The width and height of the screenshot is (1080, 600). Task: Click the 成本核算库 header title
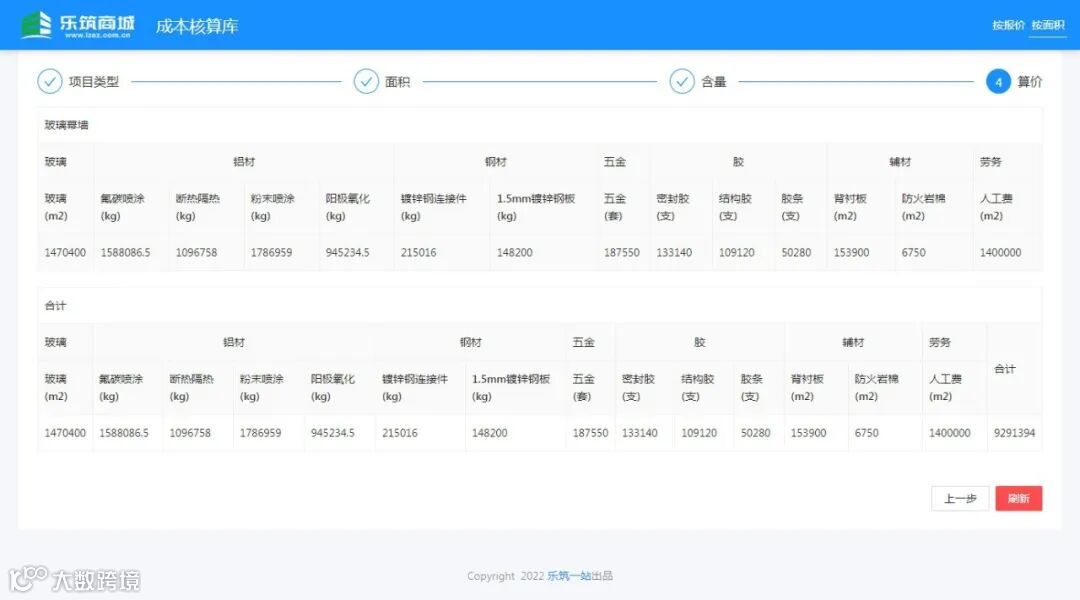[x=197, y=26]
